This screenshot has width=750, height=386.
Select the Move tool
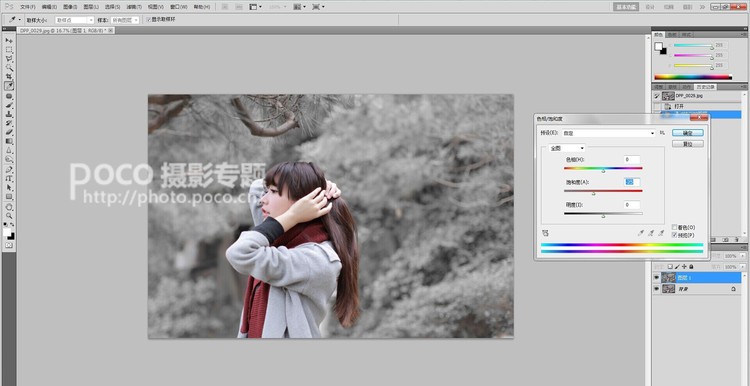(9, 41)
